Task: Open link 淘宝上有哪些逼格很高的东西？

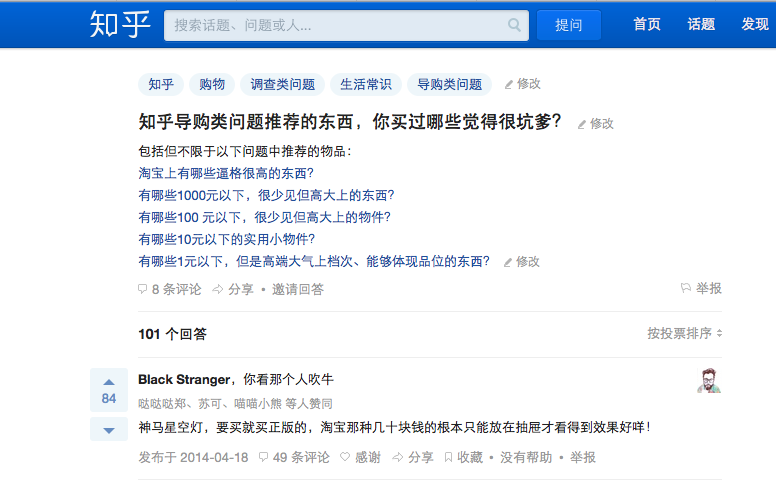Action: [226, 173]
